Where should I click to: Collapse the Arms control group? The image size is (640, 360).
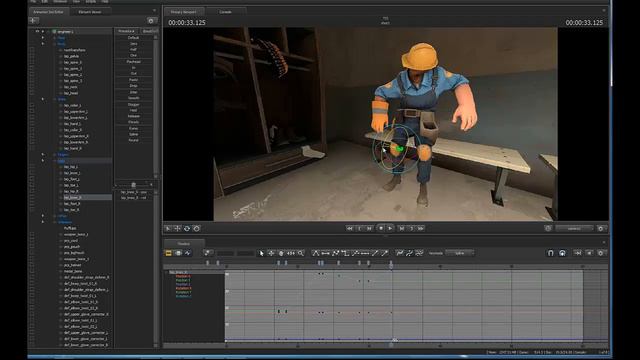[x=43, y=99]
